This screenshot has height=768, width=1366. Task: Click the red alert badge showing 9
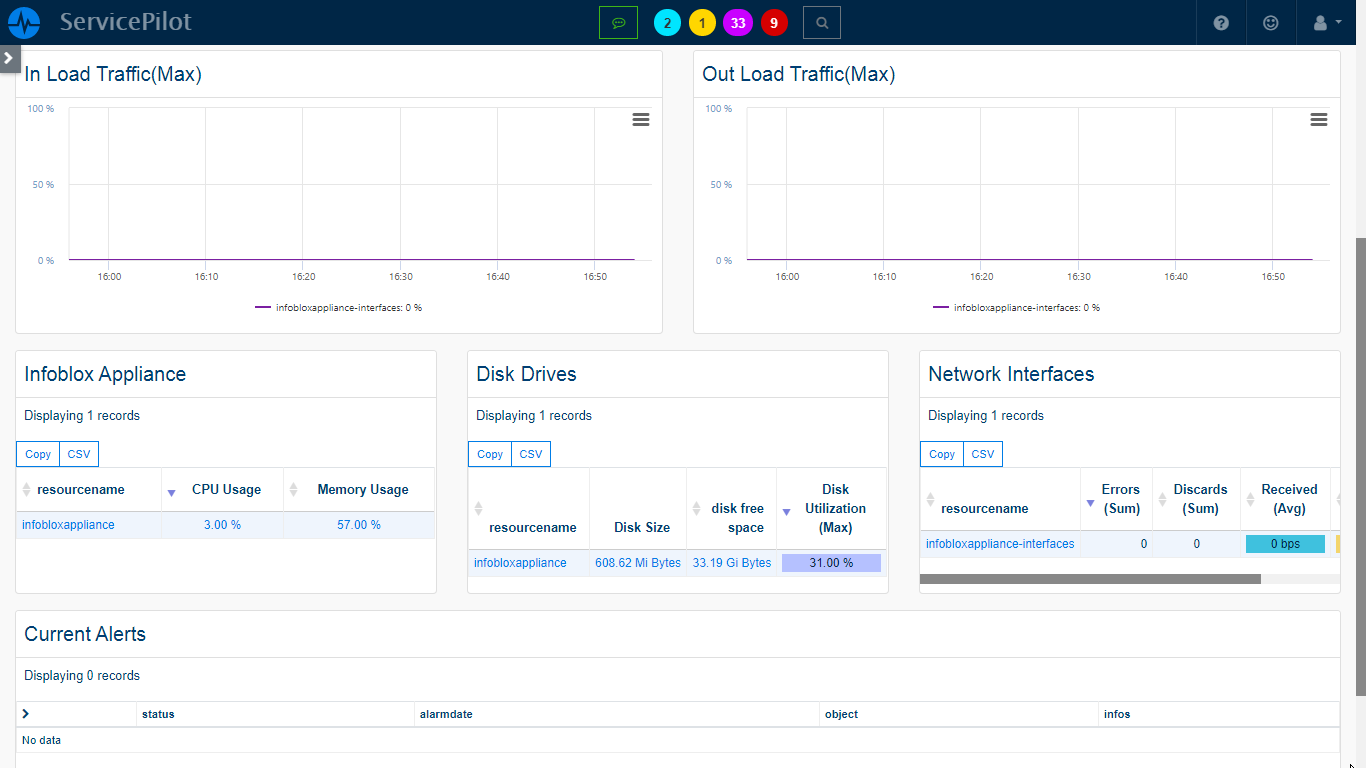pos(774,22)
